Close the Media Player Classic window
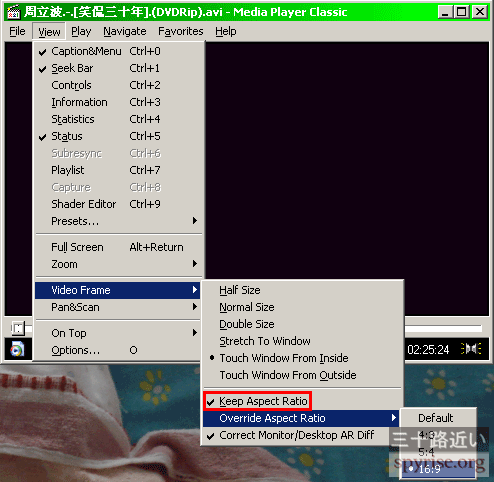 pos(480,12)
